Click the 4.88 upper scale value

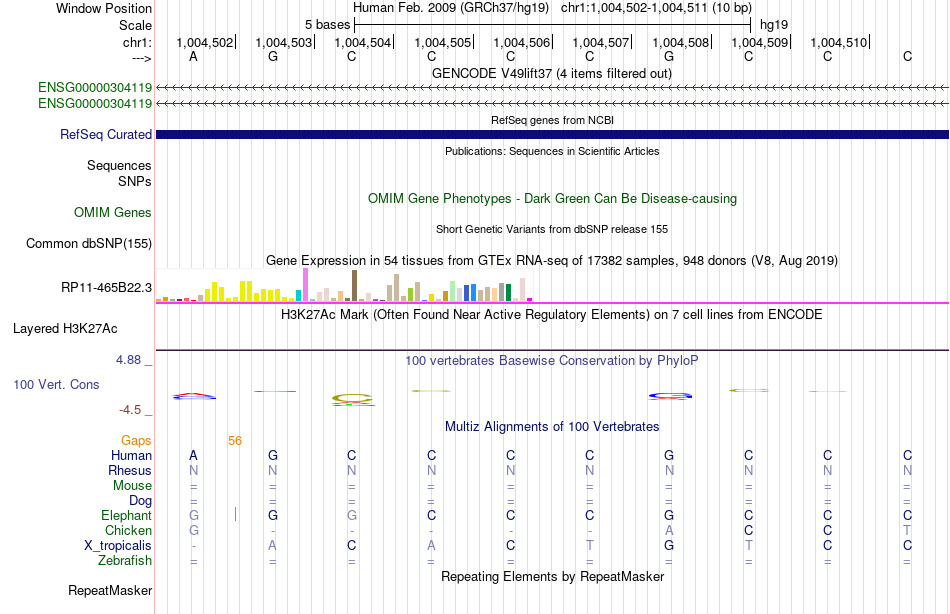(128, 359)
